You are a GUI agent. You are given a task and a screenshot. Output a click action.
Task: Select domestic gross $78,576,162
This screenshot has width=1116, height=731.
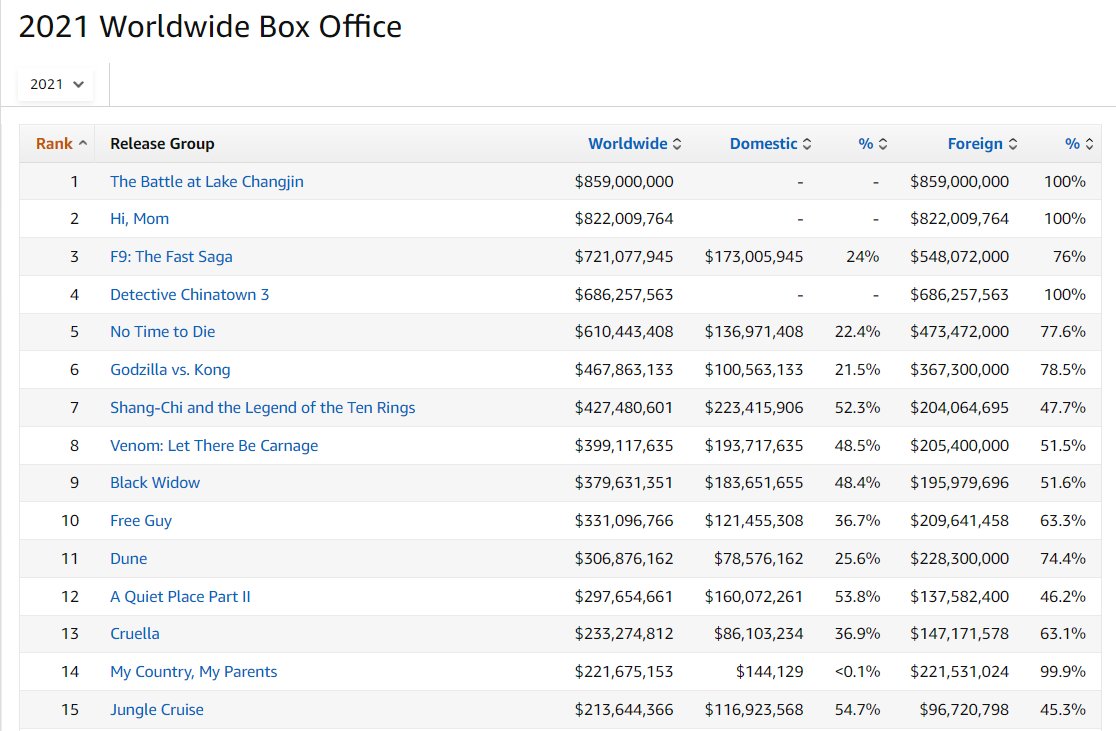click(x=759, y=559)
